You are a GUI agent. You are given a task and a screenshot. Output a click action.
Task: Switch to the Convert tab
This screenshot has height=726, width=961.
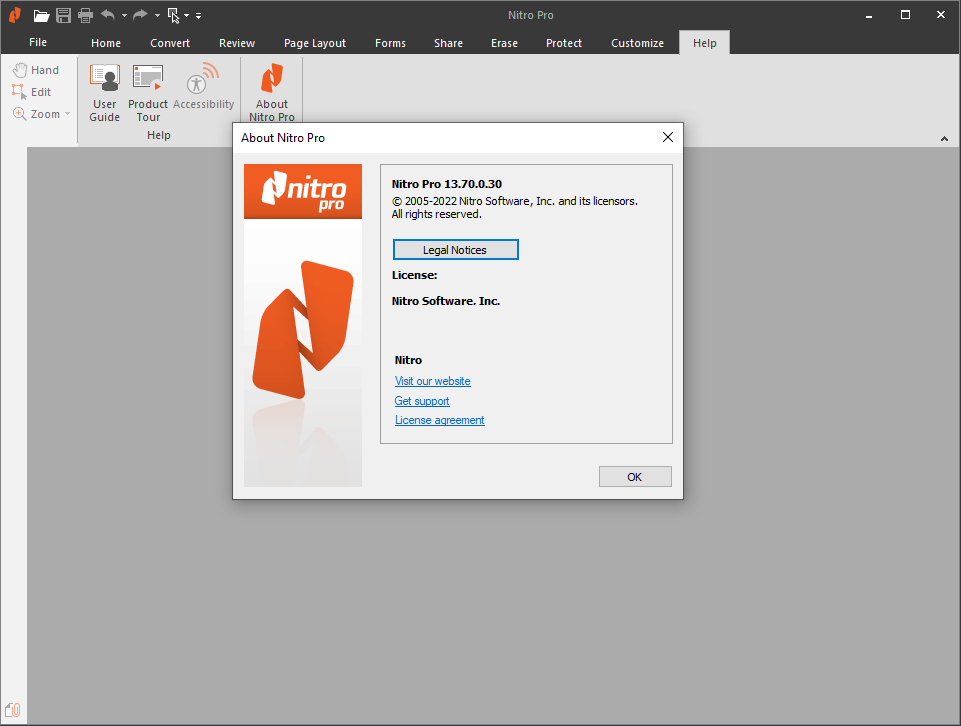tap(170, 43)
